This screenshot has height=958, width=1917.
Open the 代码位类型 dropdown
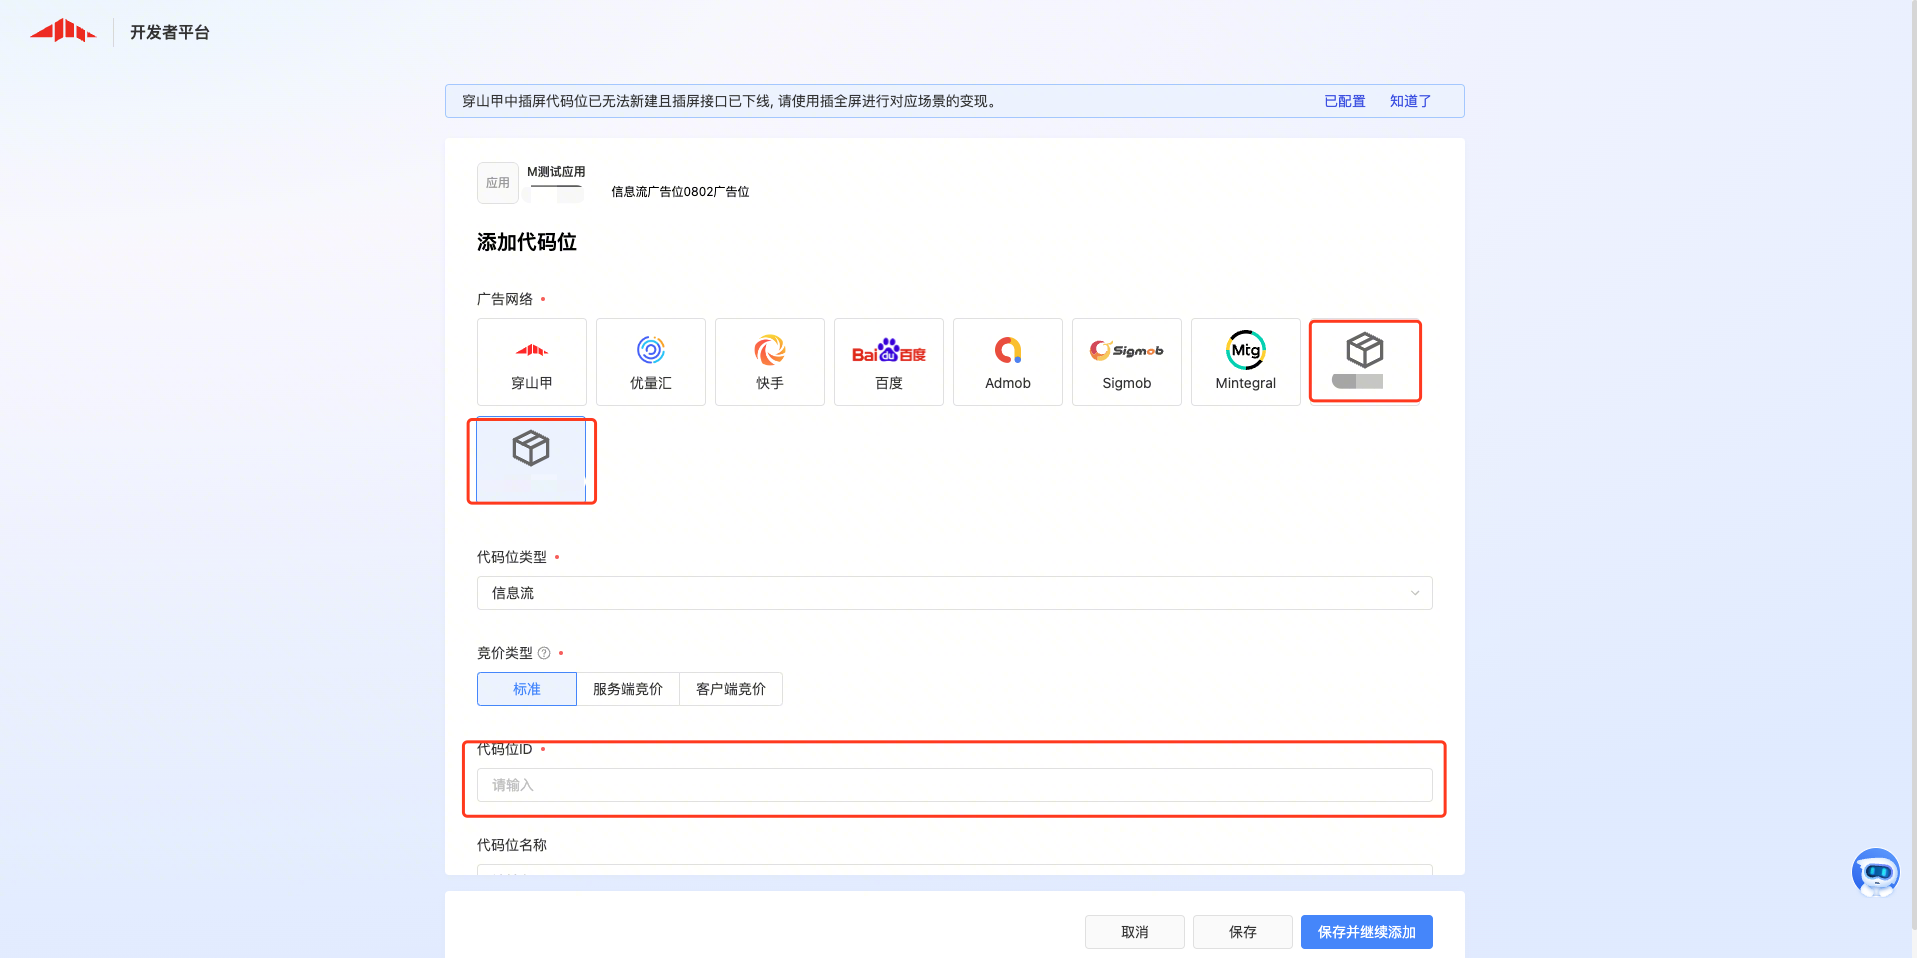tap(954, 593)
